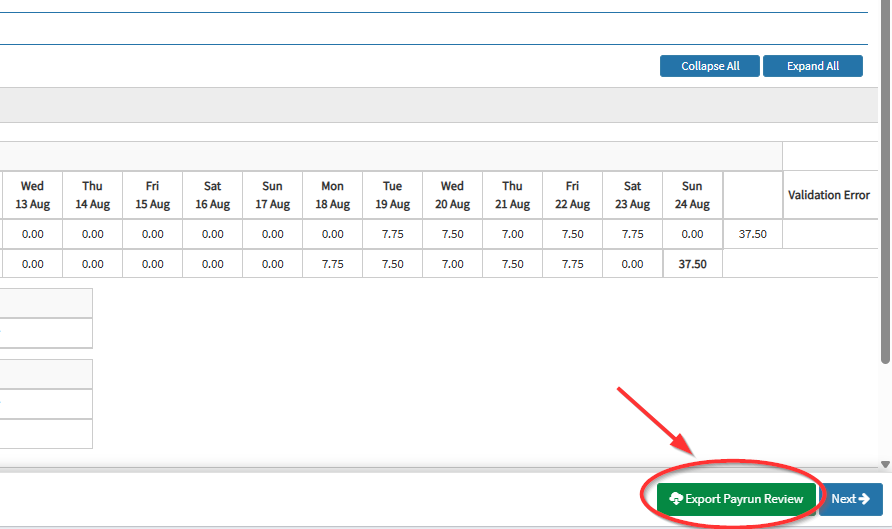Click first-row 7.00 under Thu 21 Aug

pos(512,234)
